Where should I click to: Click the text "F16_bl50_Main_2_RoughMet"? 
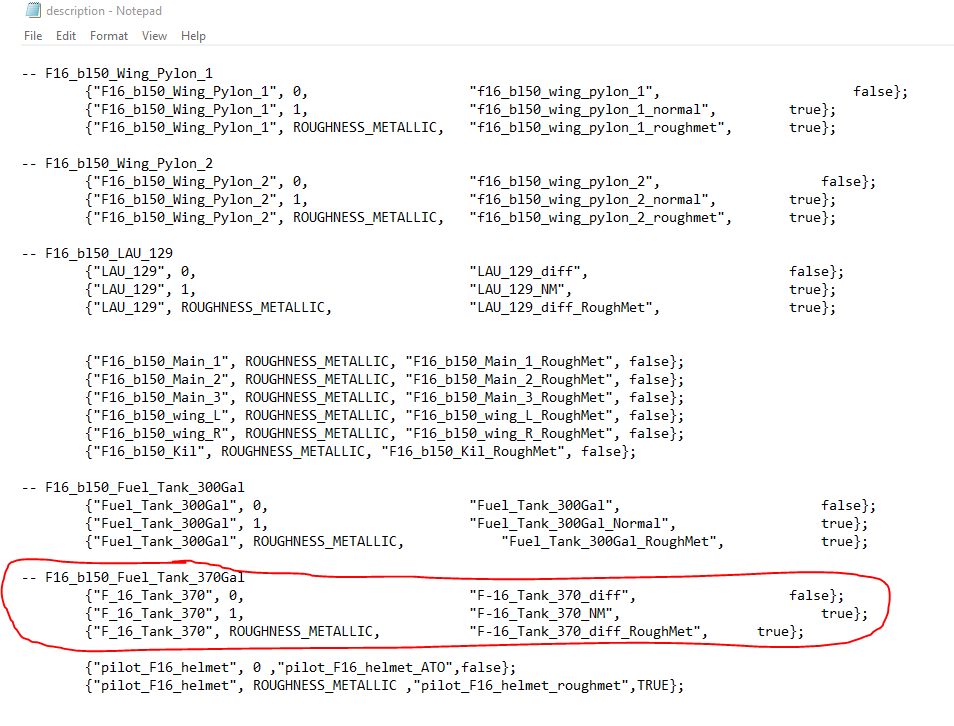click(509, 380)
